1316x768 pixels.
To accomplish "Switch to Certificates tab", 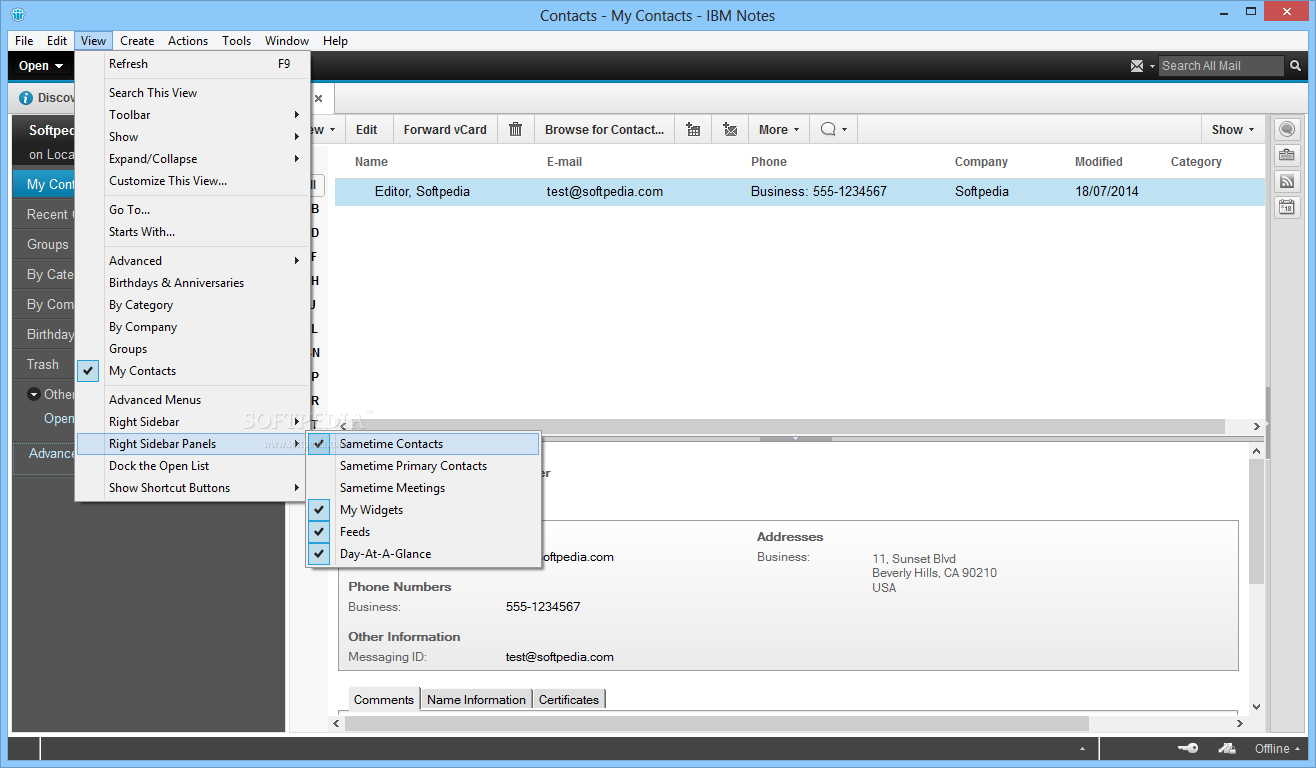I will pyautogui.click(x=569, y=700).
